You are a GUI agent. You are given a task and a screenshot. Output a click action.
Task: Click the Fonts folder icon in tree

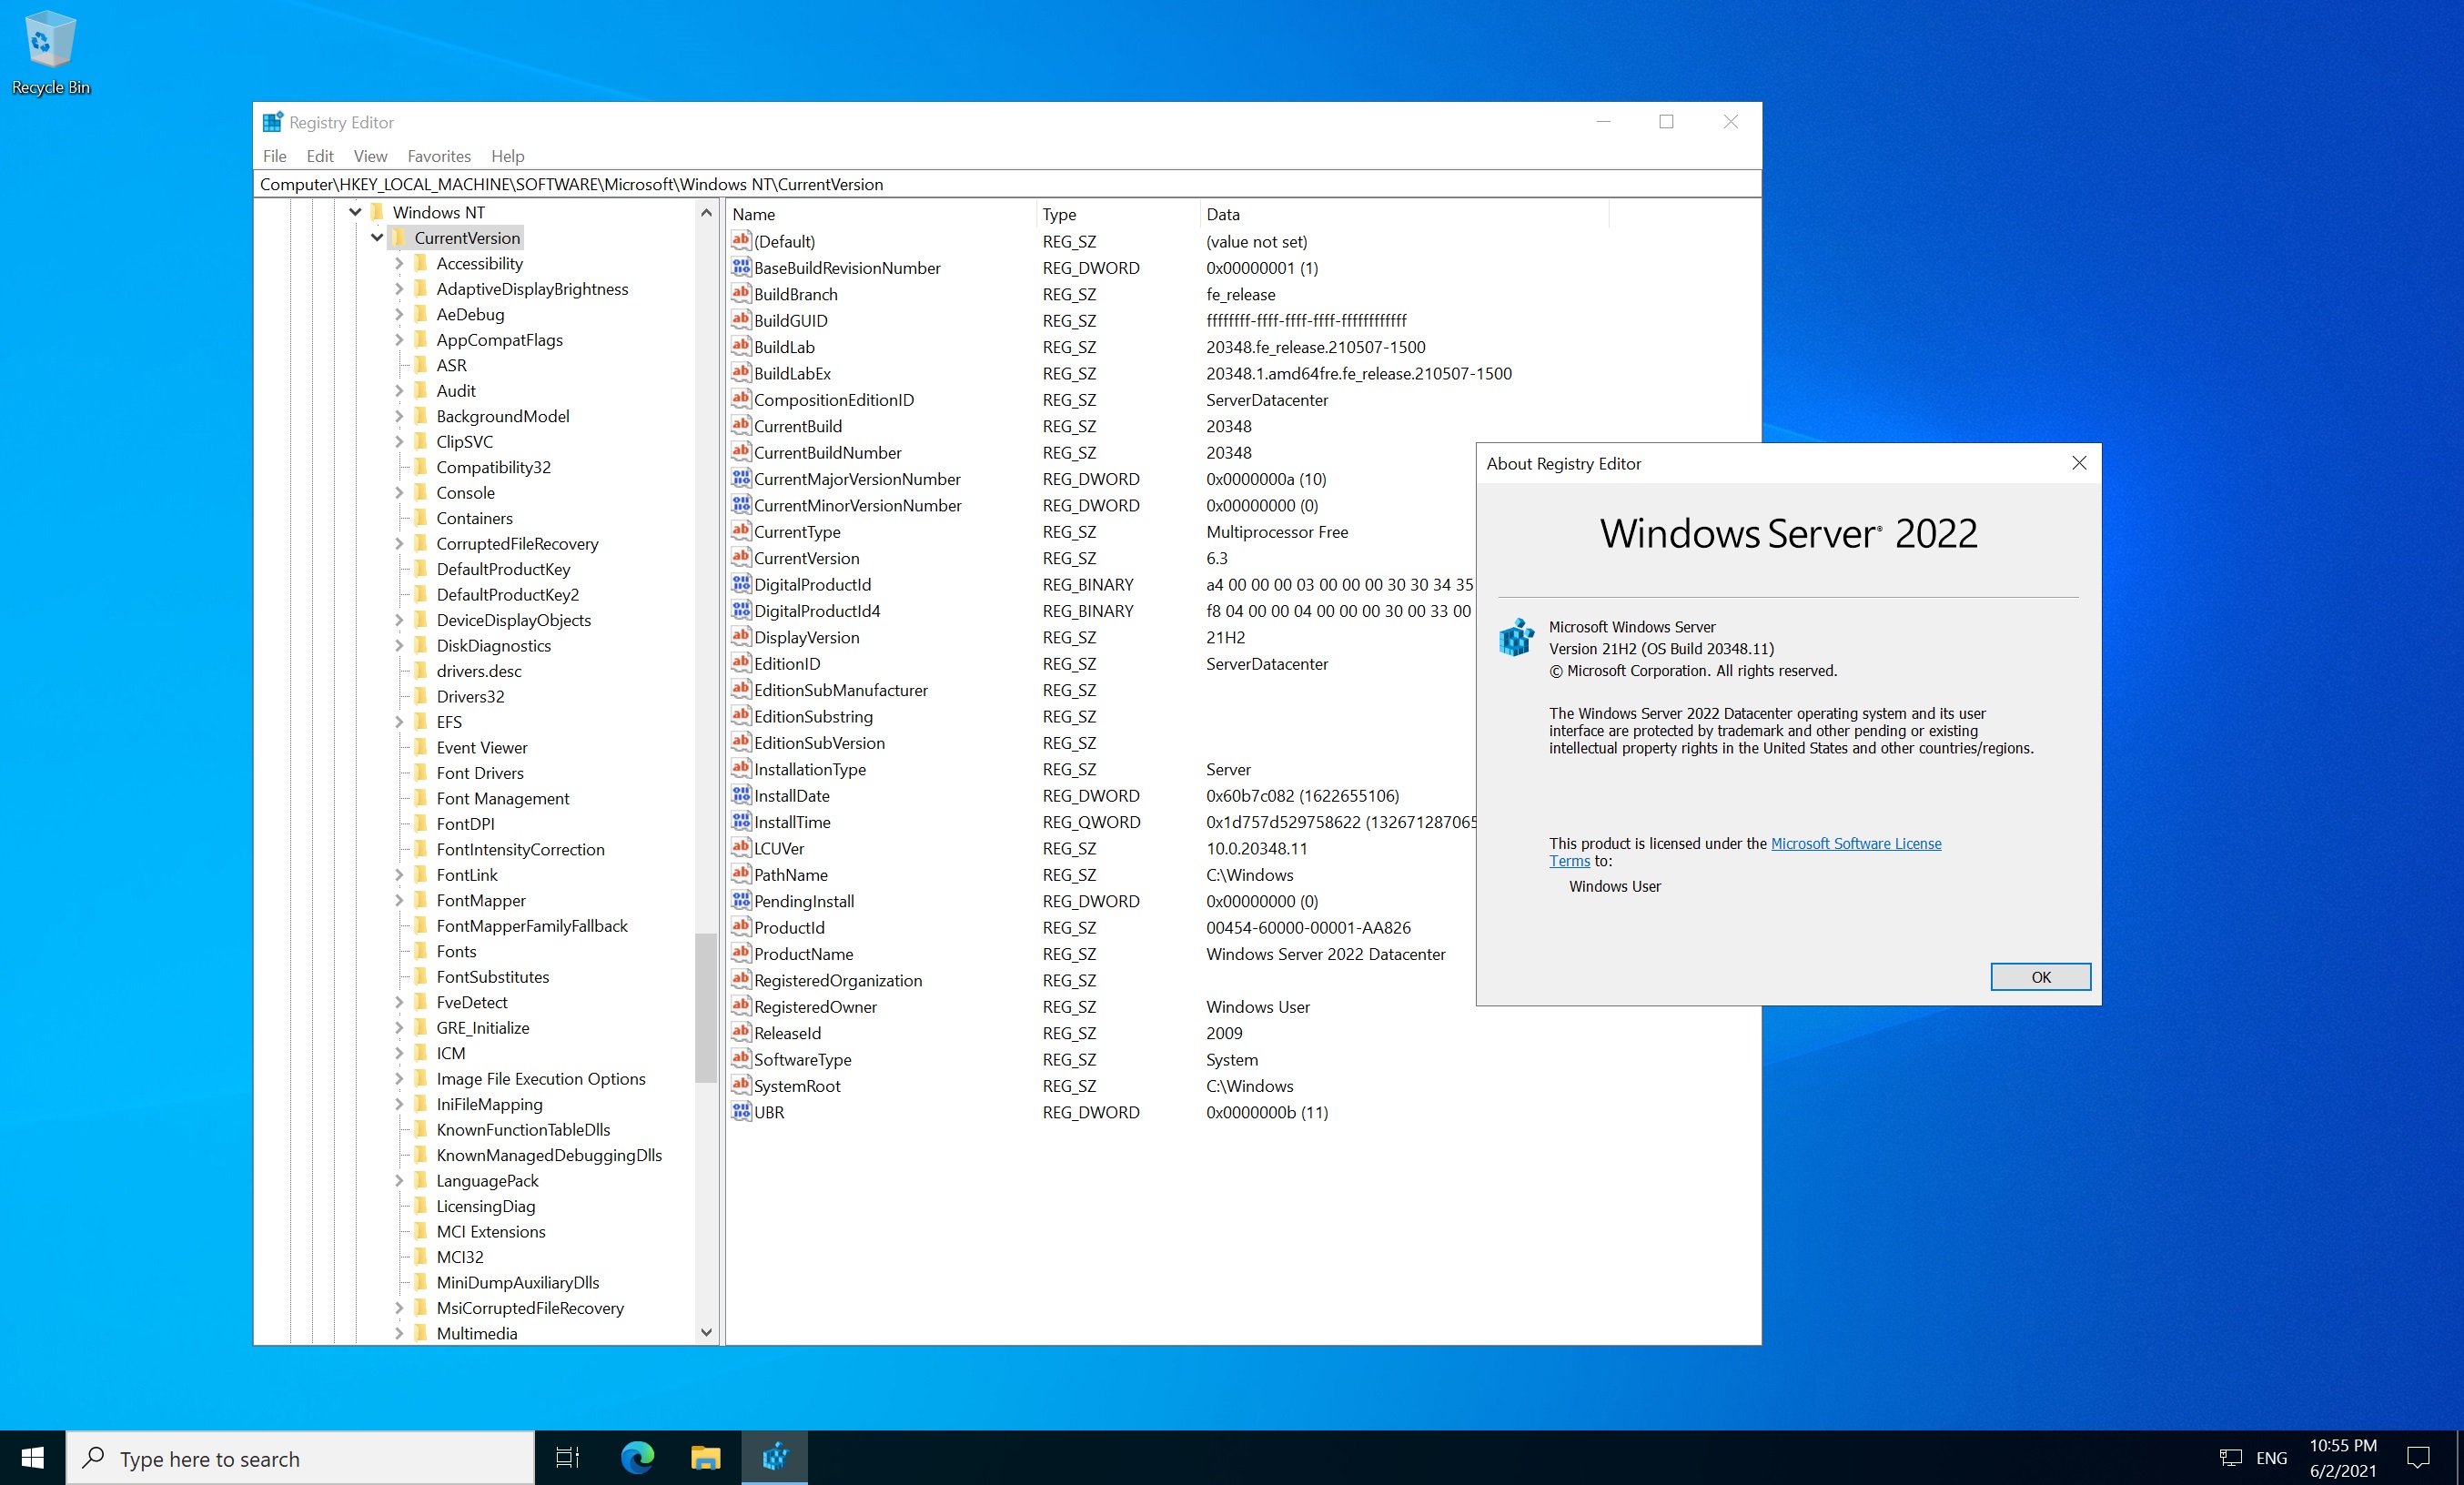pos(420,951)
